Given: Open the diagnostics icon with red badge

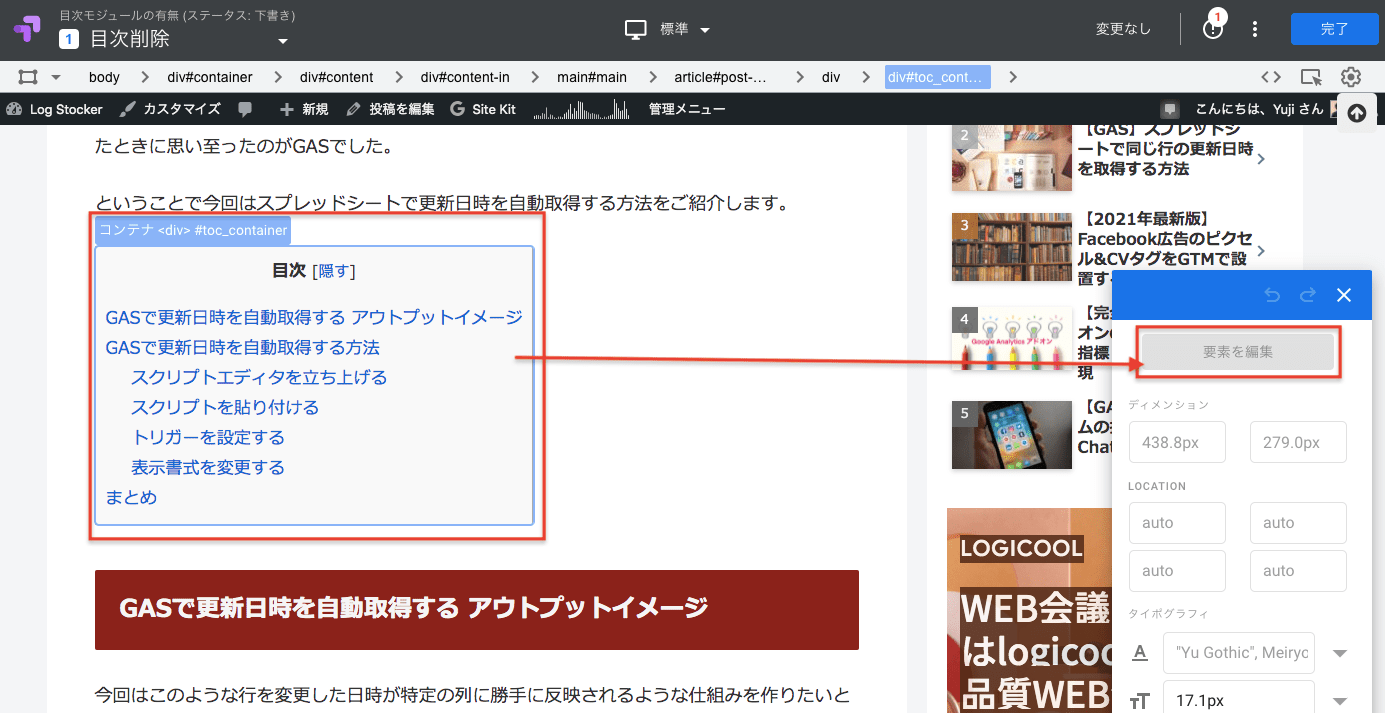Looking at the screenshot, I should tap(1213, 29).
